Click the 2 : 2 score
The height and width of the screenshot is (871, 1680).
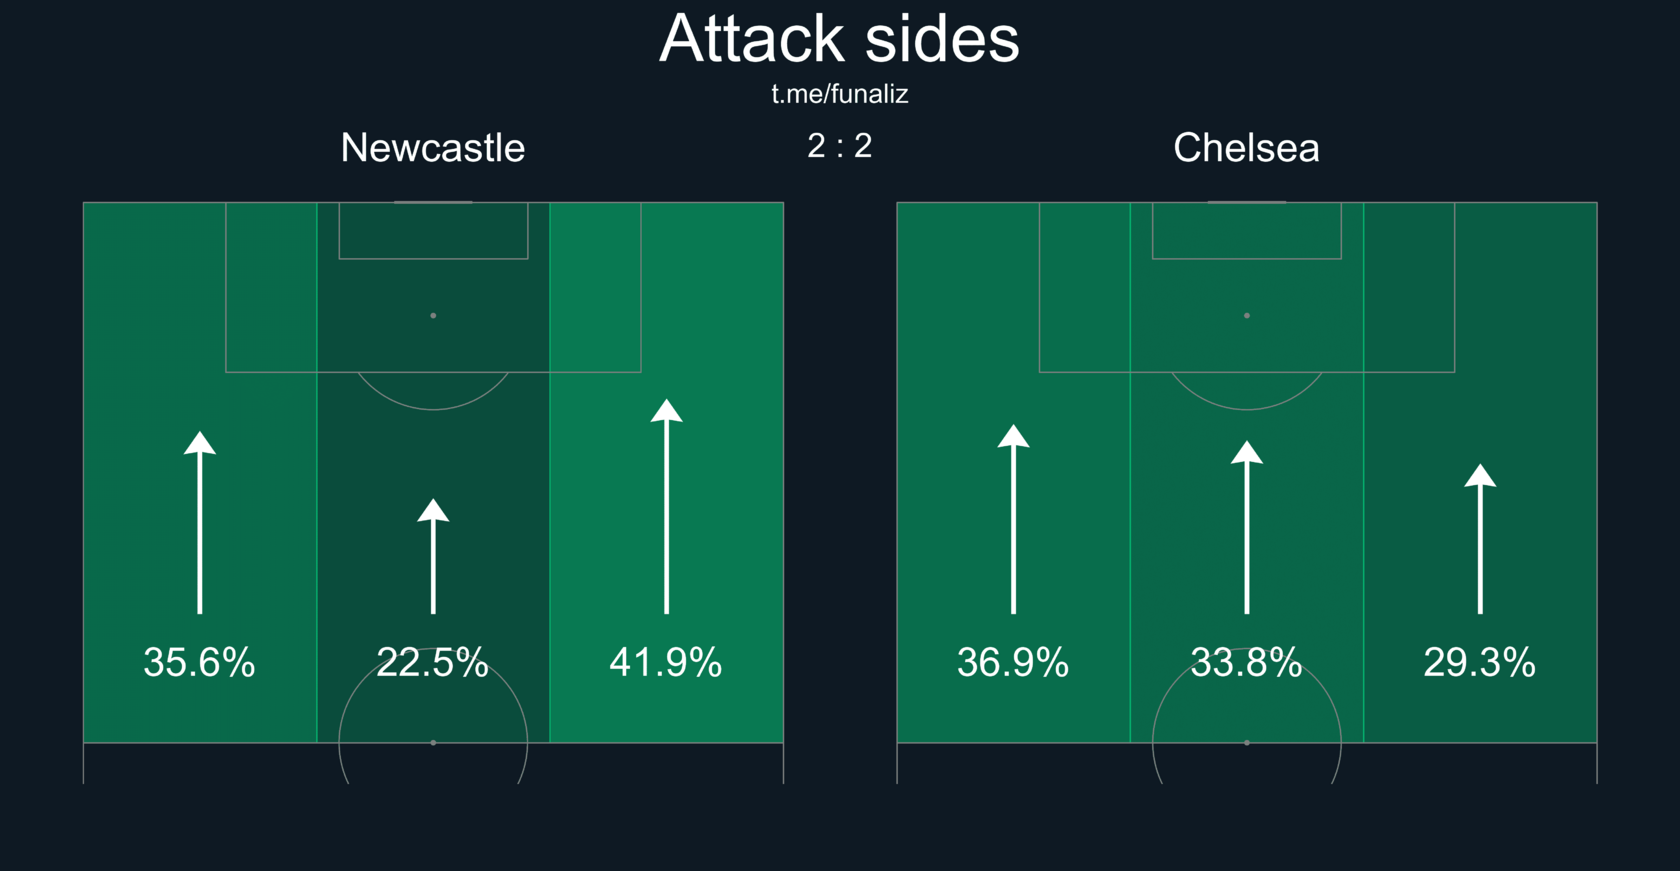[x=840, y=146]
